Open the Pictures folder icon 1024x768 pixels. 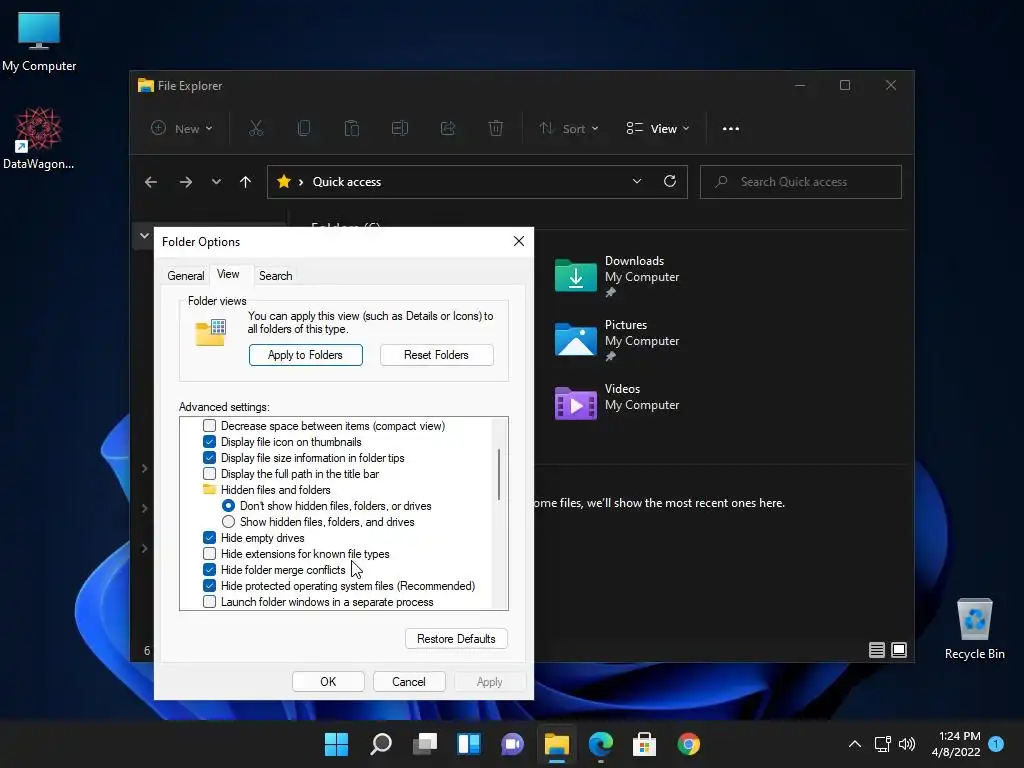coord(575,339)
